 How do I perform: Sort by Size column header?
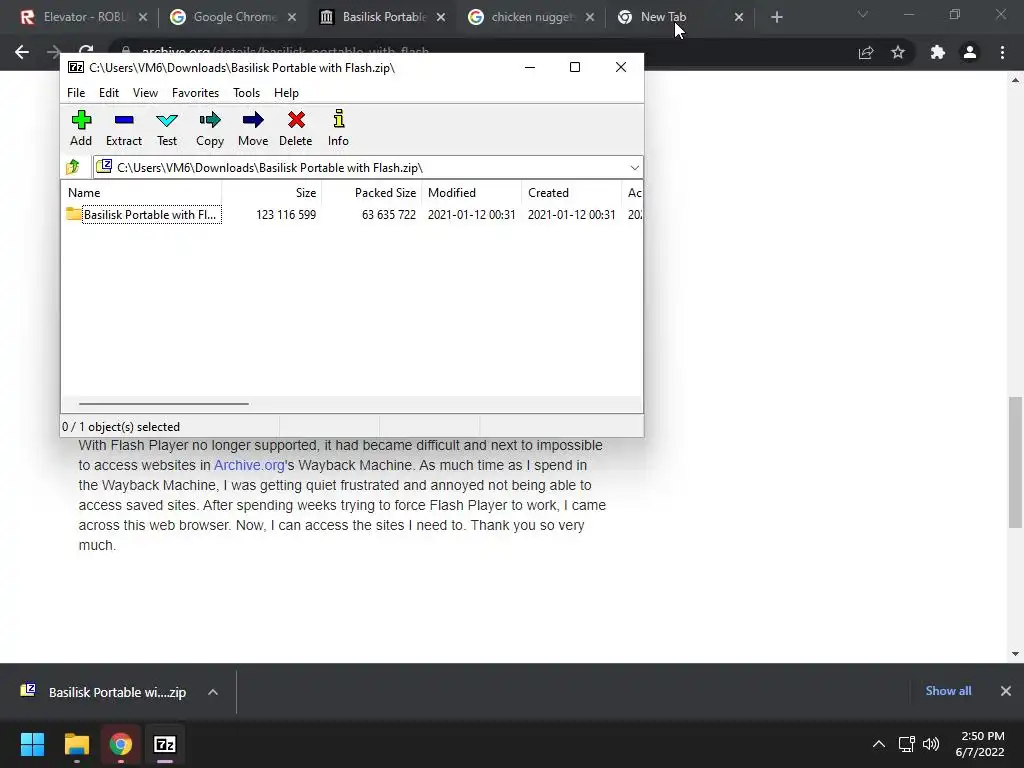[x=272, y=193]
